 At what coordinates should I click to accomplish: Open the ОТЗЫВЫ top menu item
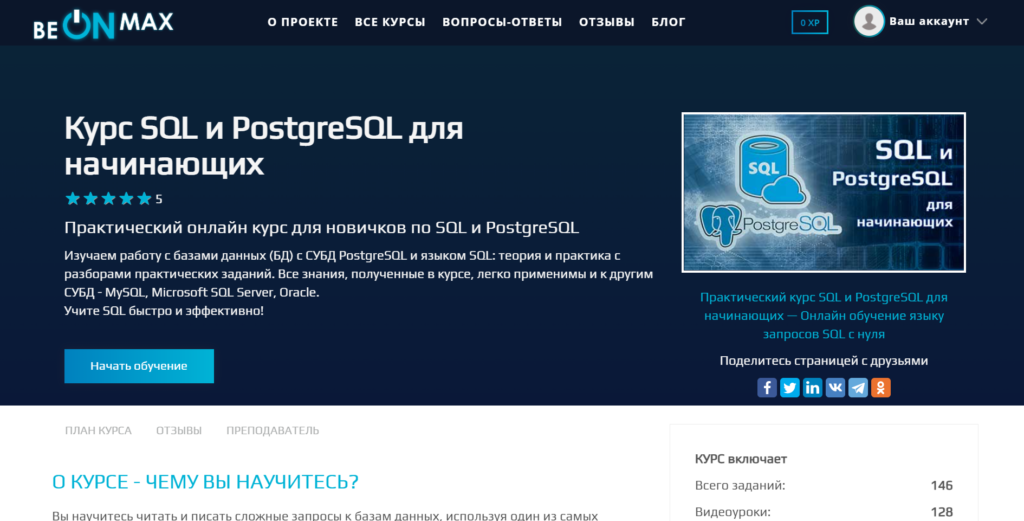(607, 22)
